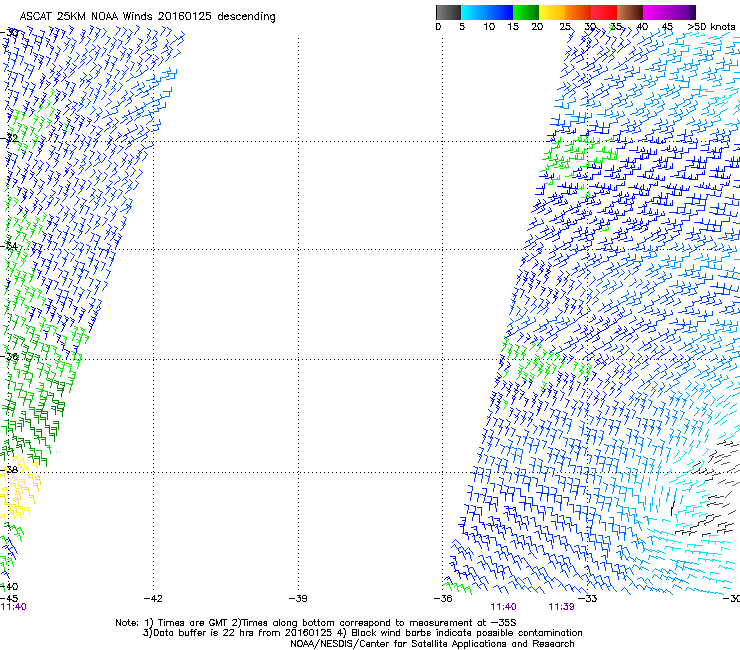
Task: Click the '-33' longitude axis label
Action: tap(588, 599)
